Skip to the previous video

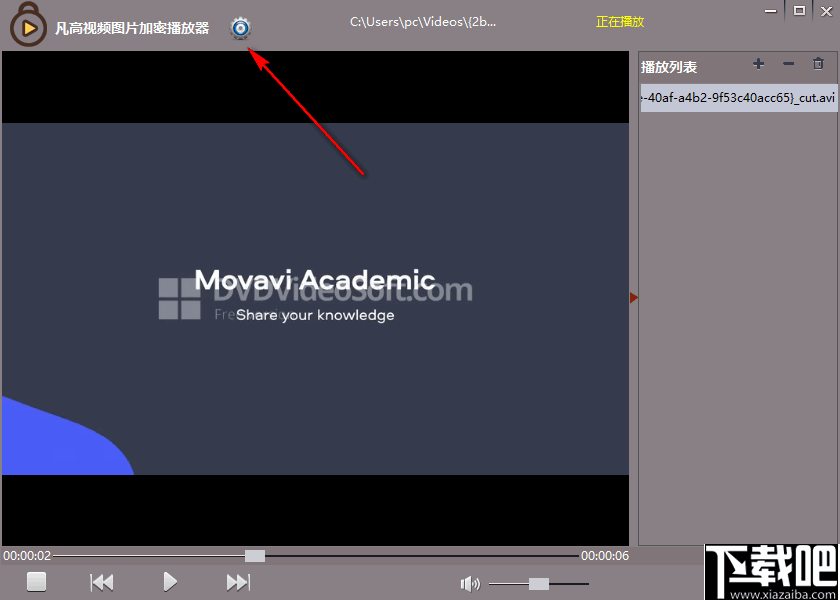click(x=102, y=582)
